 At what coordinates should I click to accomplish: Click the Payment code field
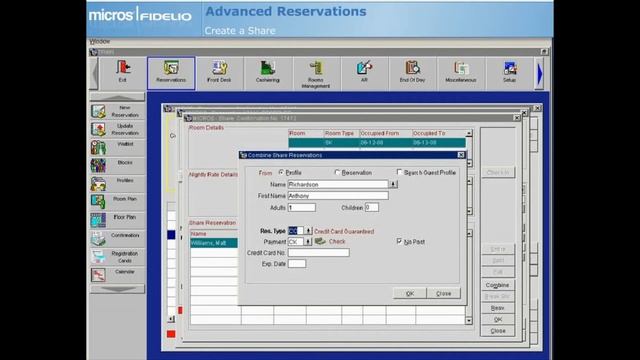(296, 242)
